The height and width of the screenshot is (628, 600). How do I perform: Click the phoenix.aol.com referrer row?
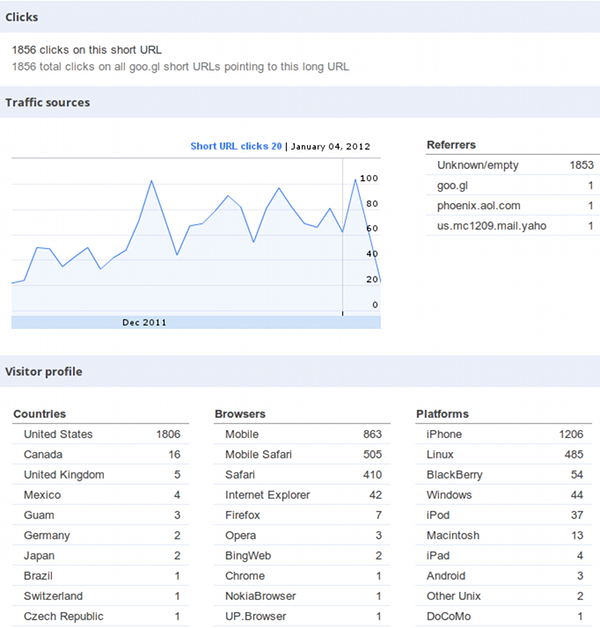coord(513,205)
